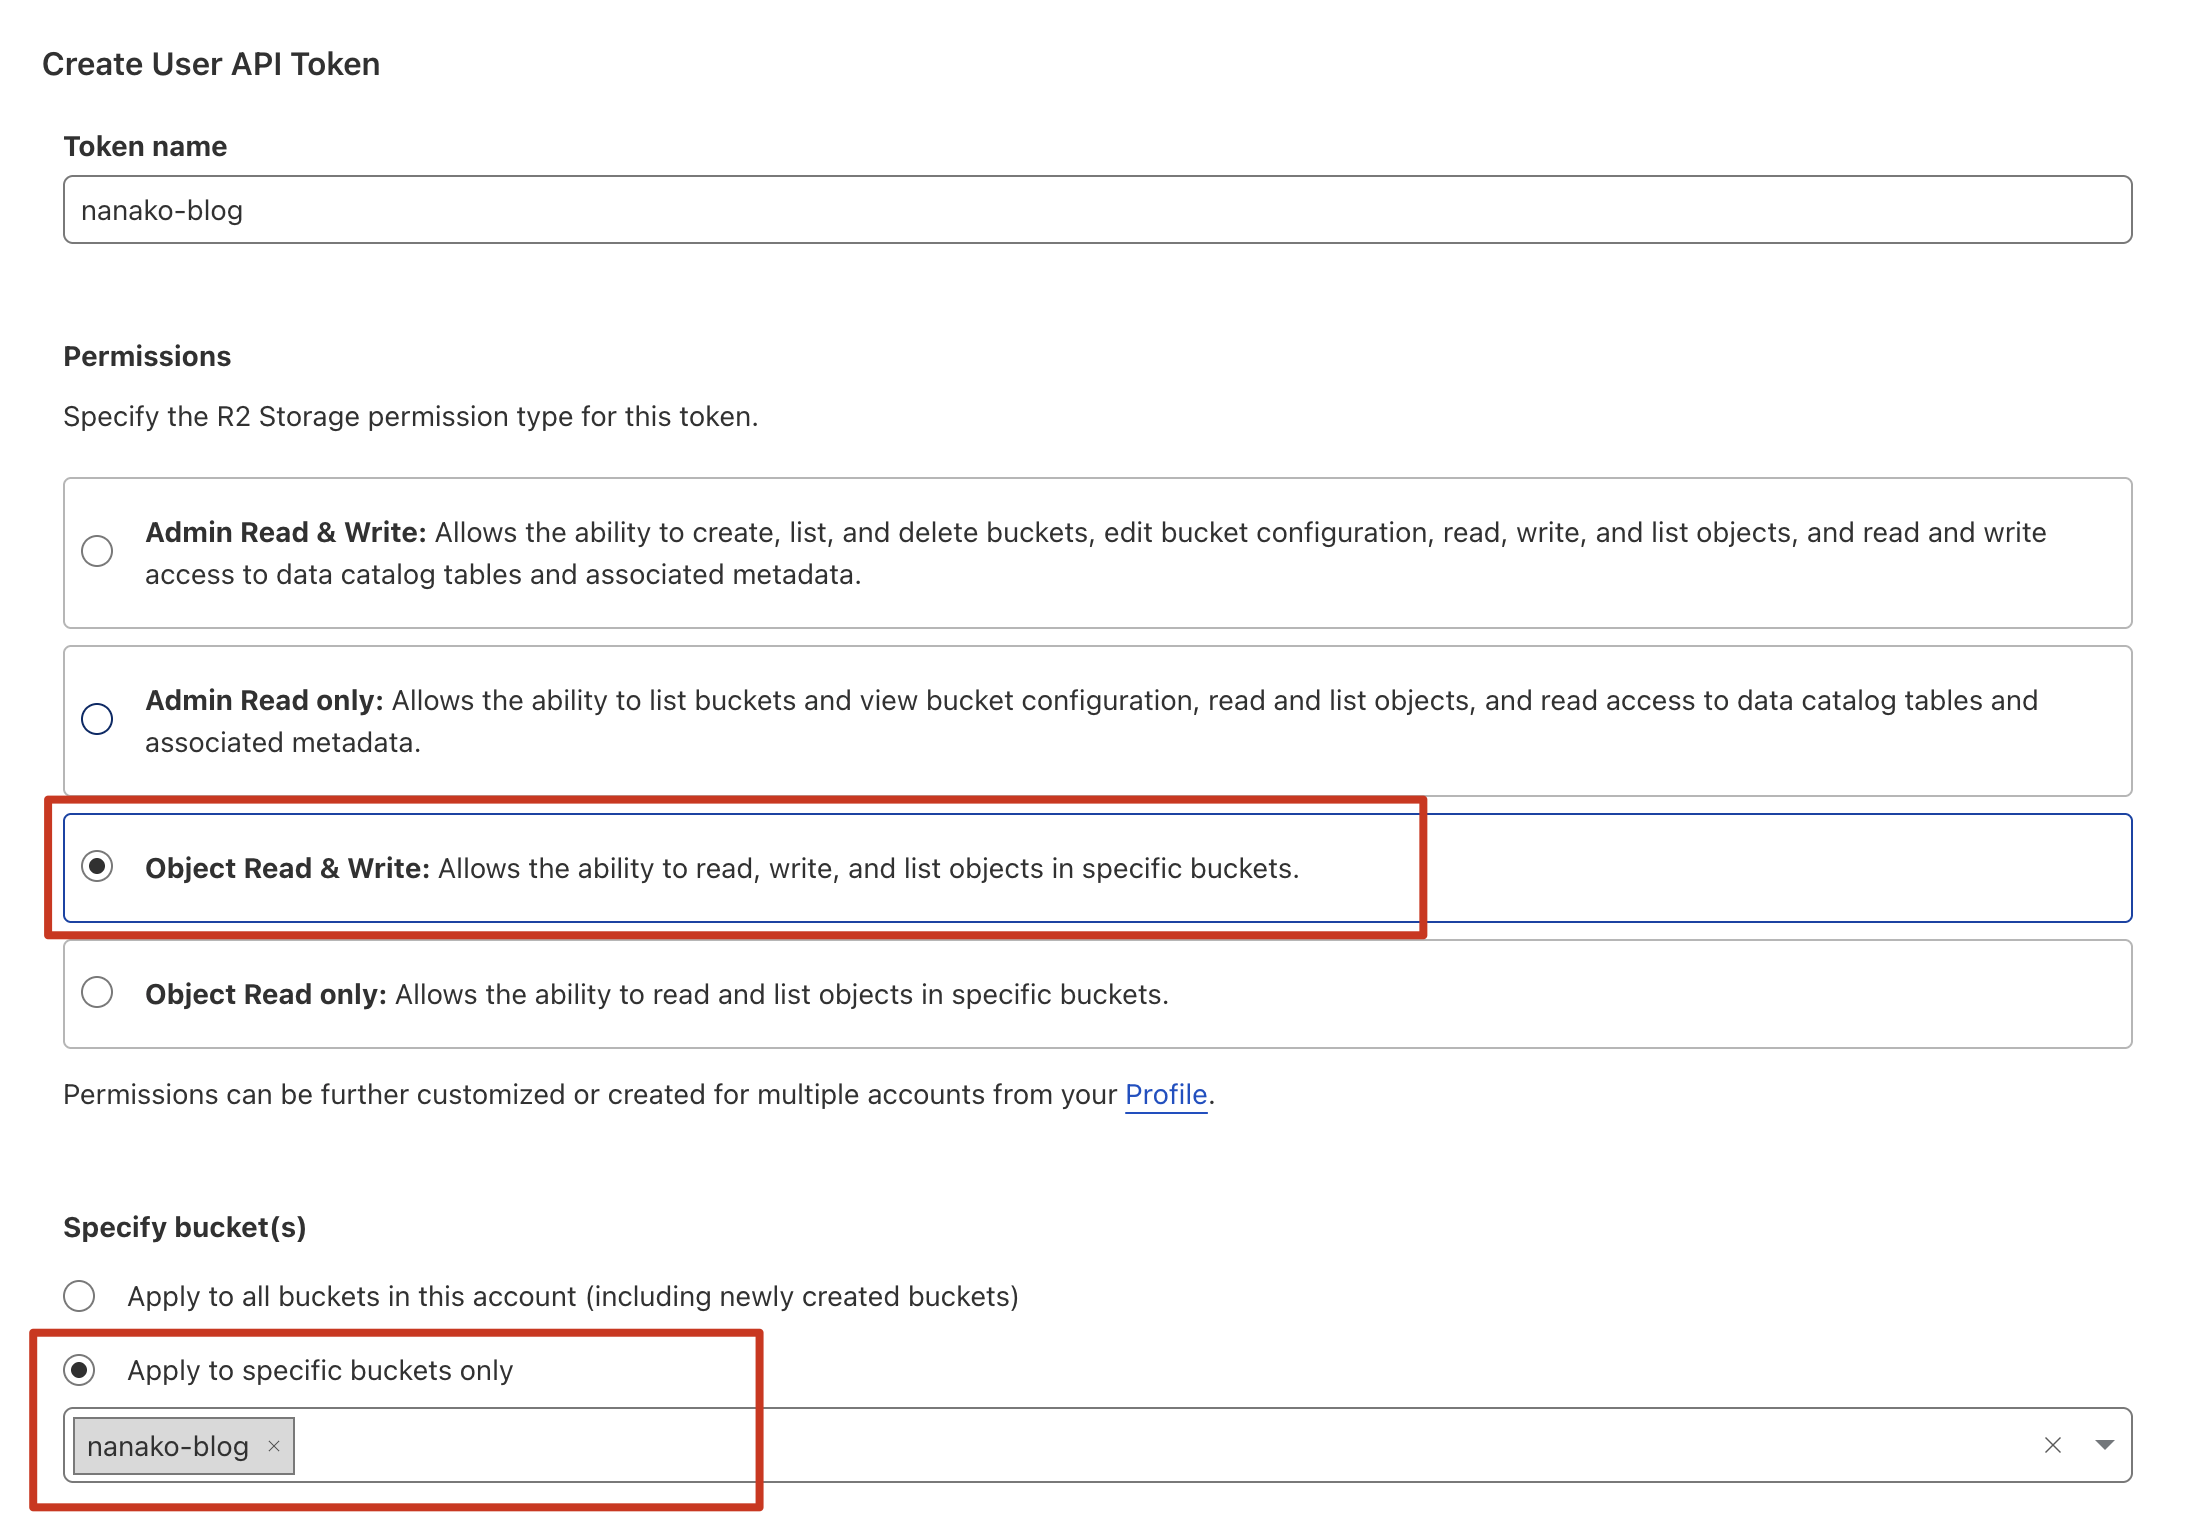2186x1528 pixels.
Task: Open the Profile link
Action: (1166, 1094)
